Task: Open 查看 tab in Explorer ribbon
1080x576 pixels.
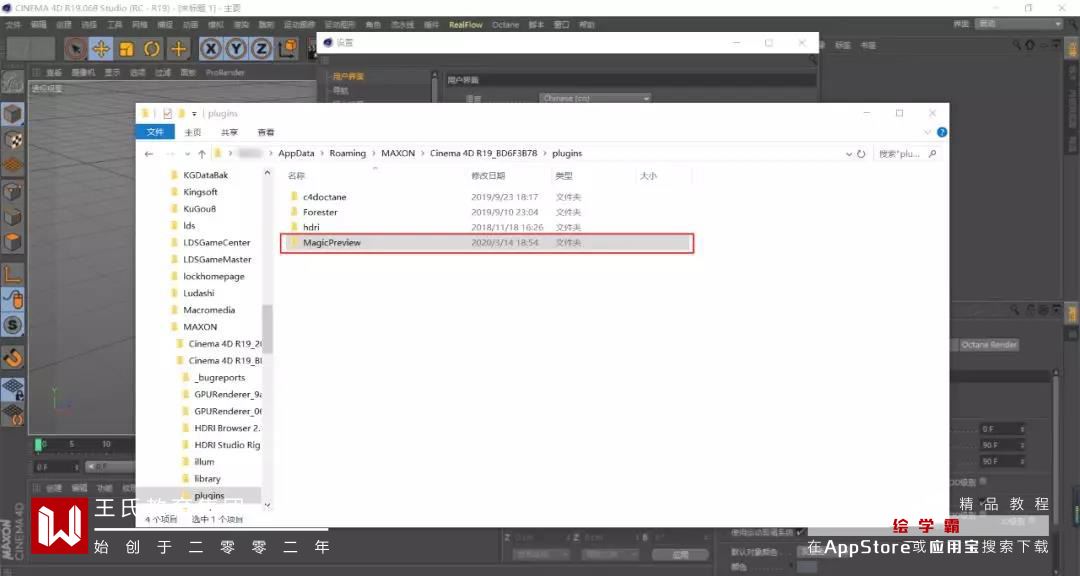Action: point(266,132)
